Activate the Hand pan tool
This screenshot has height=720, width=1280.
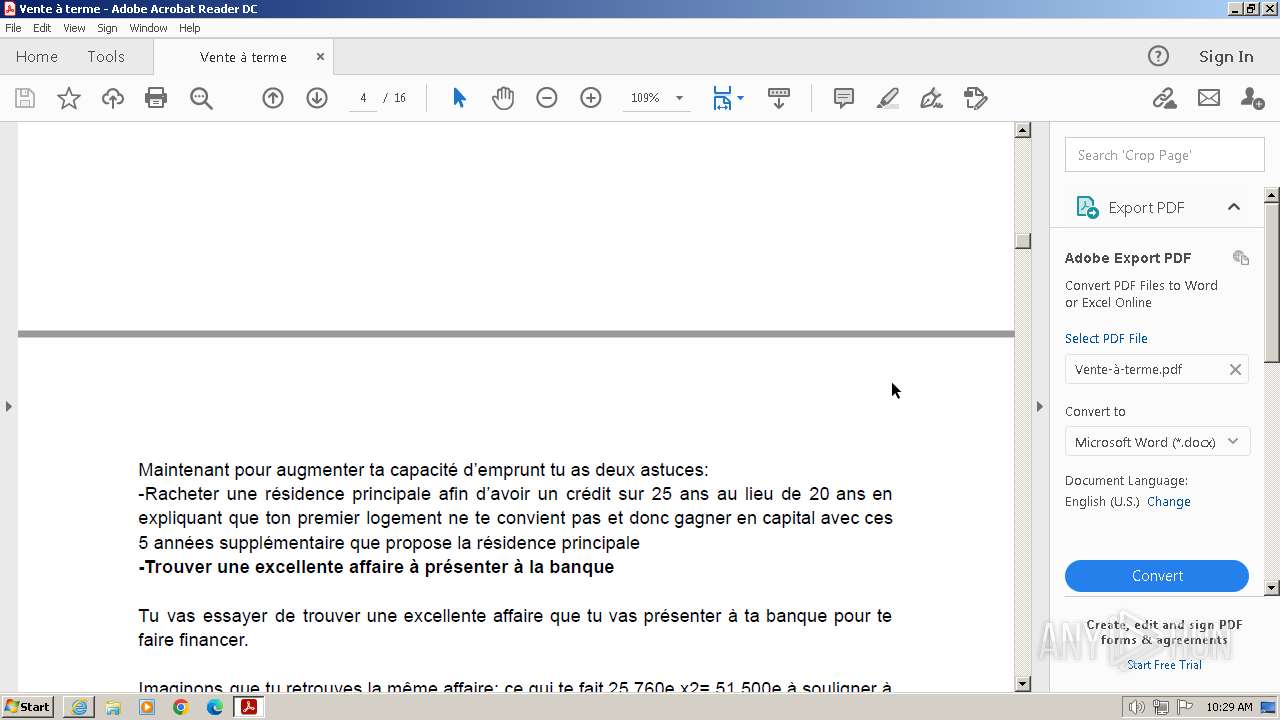coord(503,98)
